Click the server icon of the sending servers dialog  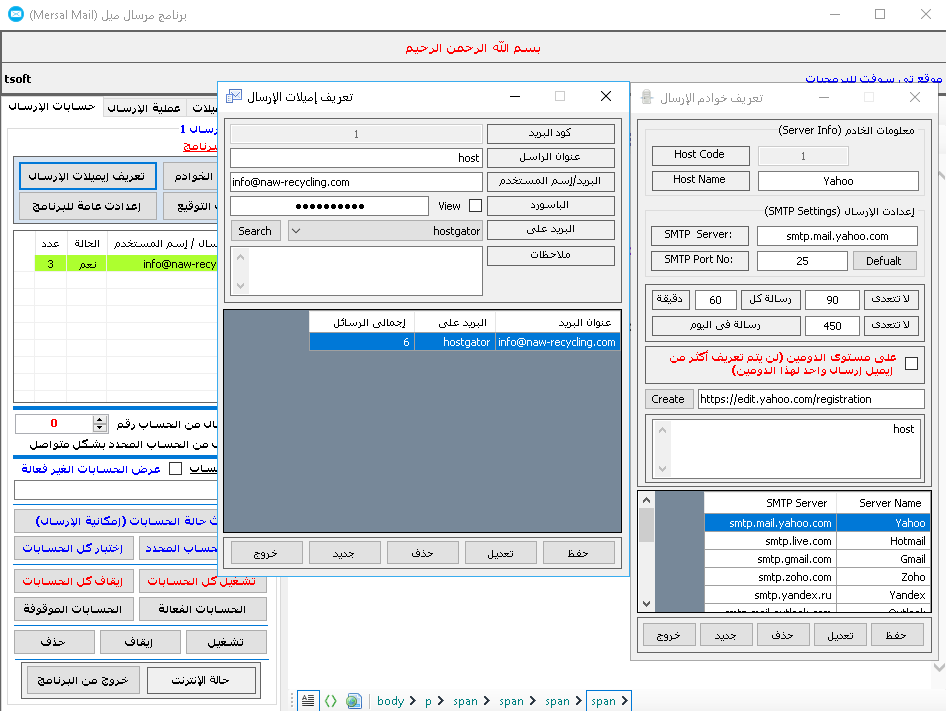[x=646, y=97]
